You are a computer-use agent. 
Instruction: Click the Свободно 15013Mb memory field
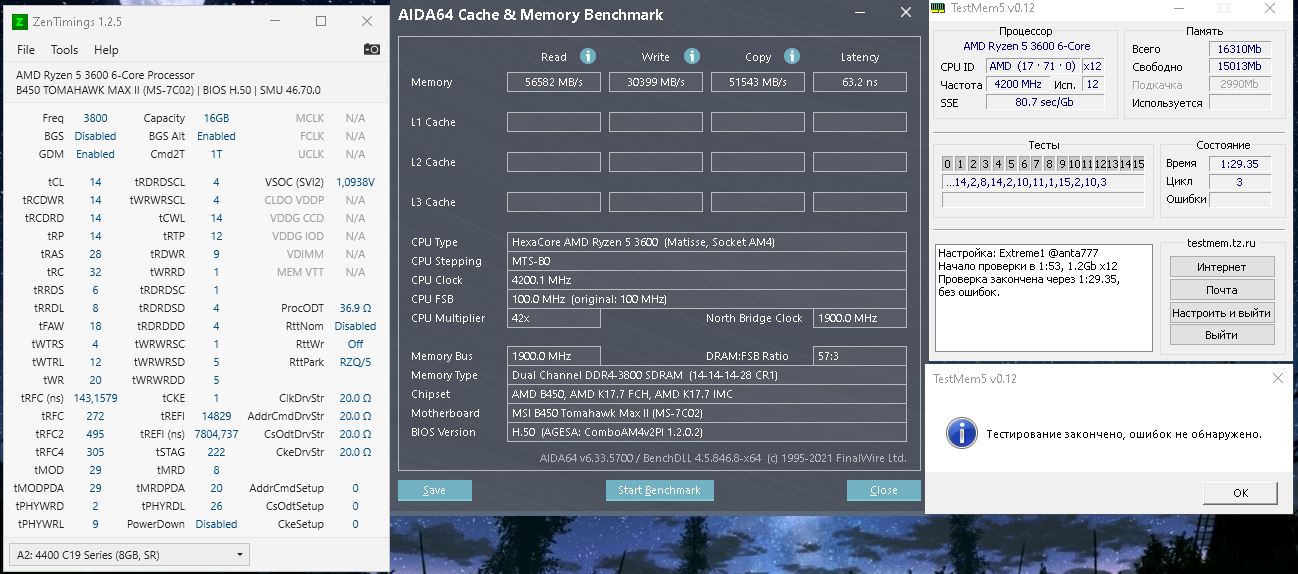[1239, 67]
